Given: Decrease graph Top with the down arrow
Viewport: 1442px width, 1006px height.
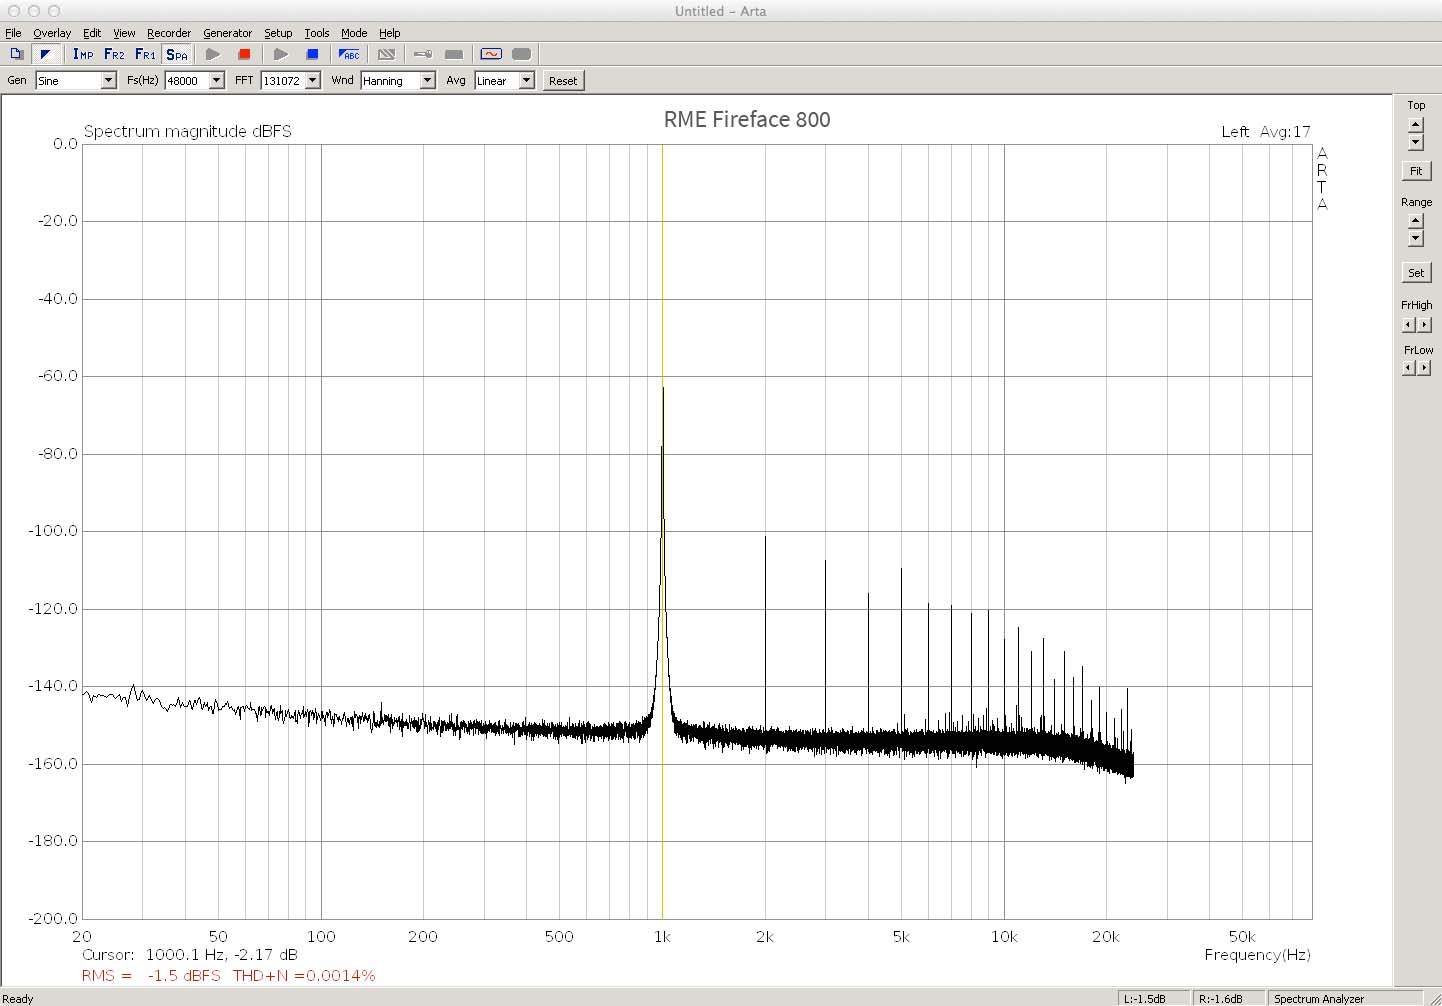Looking at the screenshot, I should click(x=1415, y=142).
